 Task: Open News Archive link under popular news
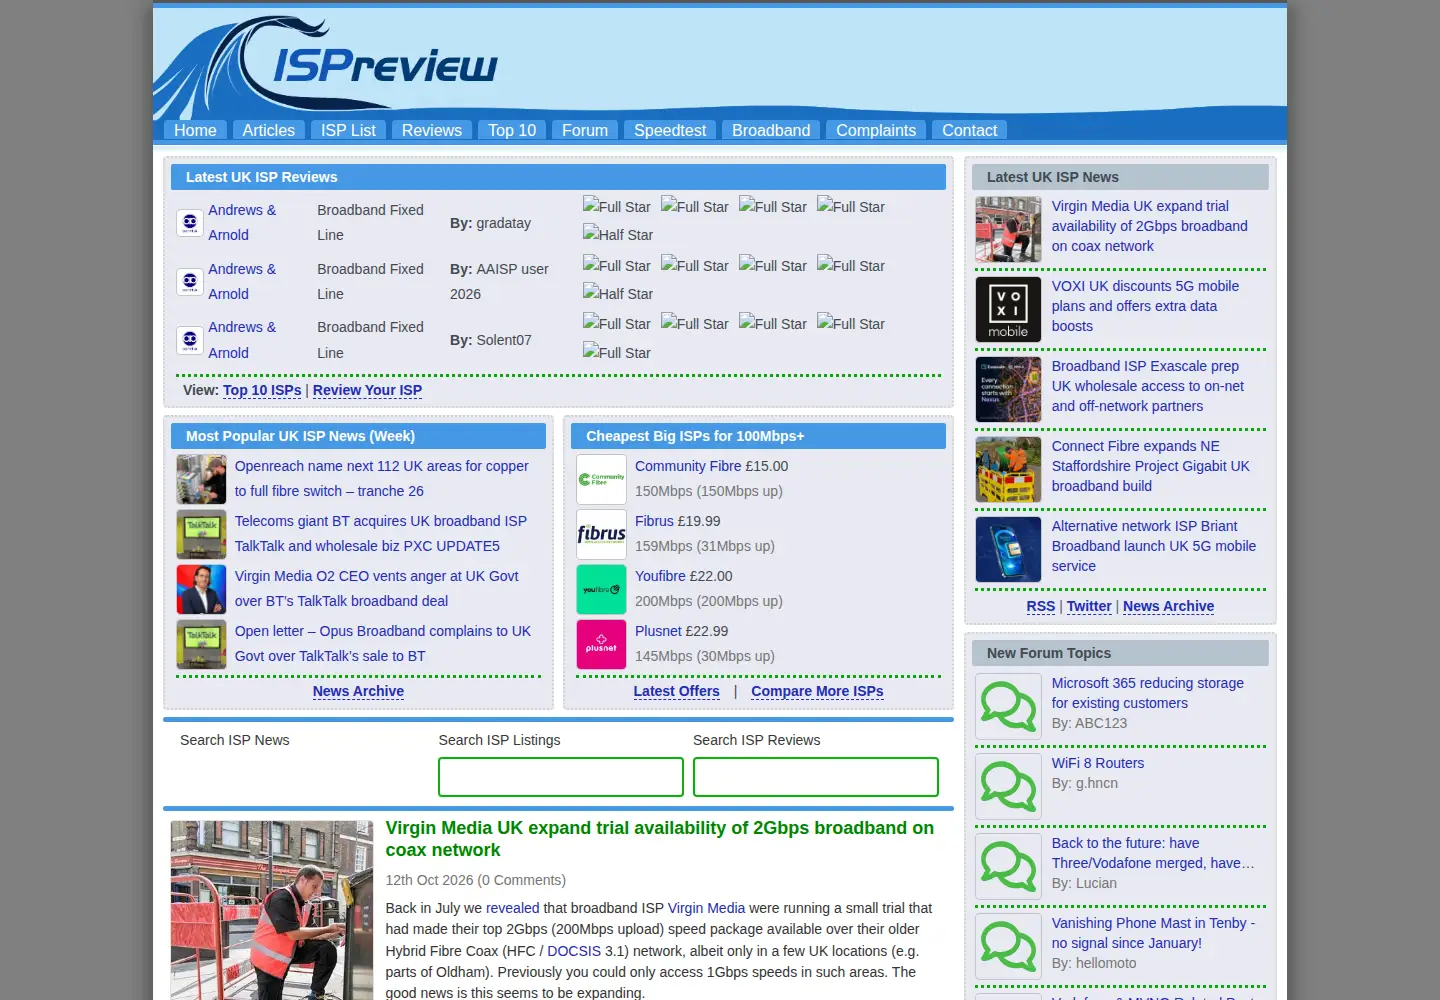pyautogui.click(x=358, y=691)
